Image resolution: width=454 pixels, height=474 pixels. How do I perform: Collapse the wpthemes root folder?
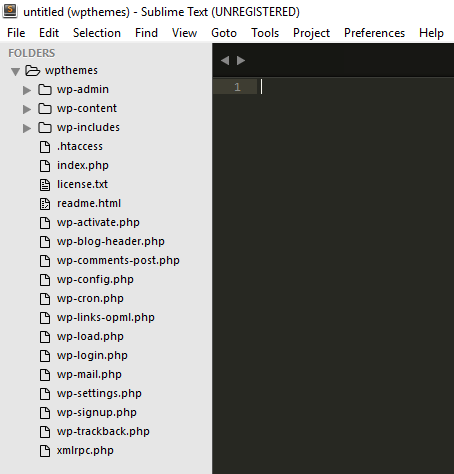pos(15,71)
